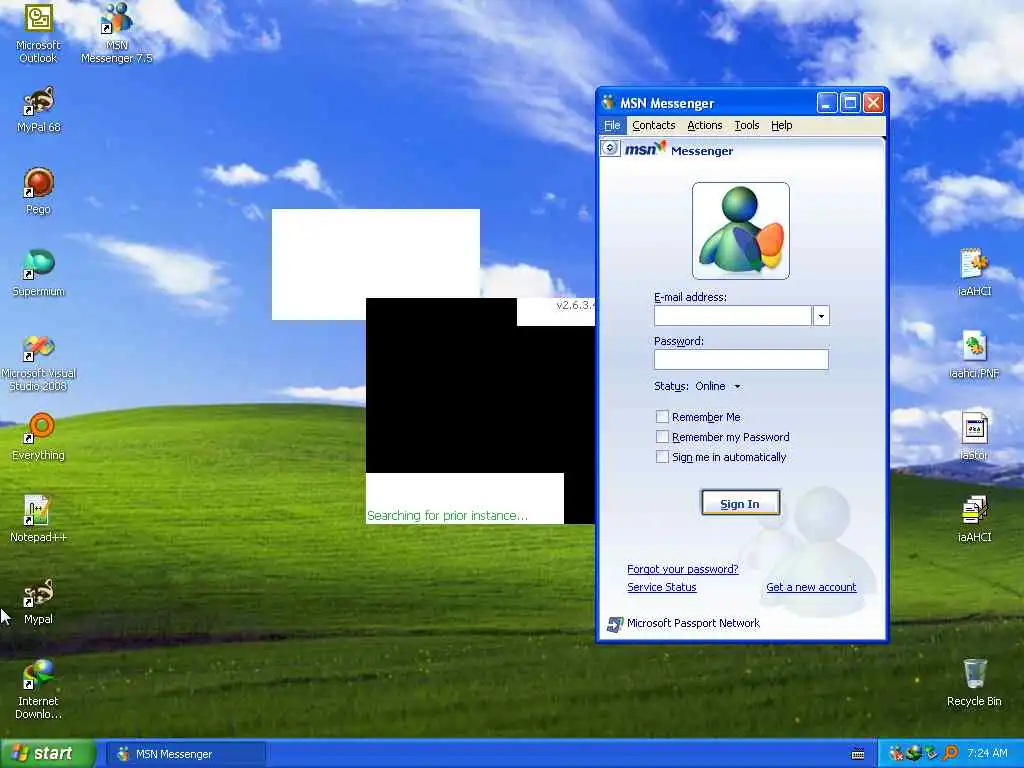
Task: Click the MSN Messenger tray icon with red X
Action: click(896, 754)
